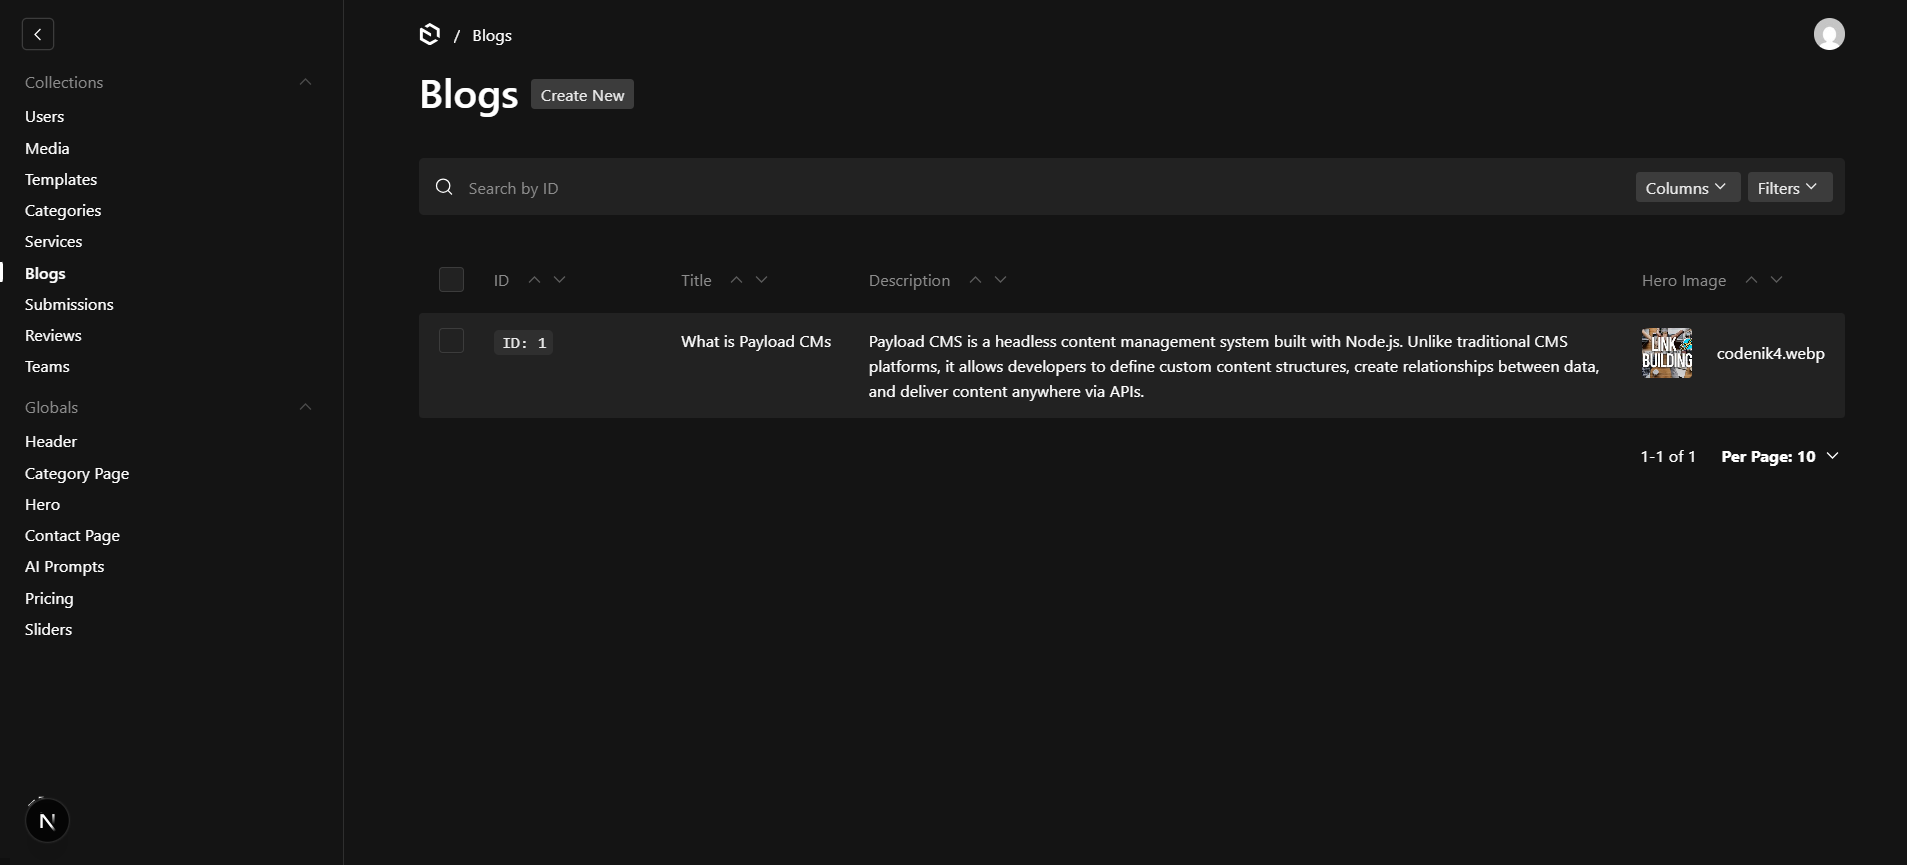Screen dimensions: 1907x865
Task: Check the row for blog ID 1
Action: 451,341
